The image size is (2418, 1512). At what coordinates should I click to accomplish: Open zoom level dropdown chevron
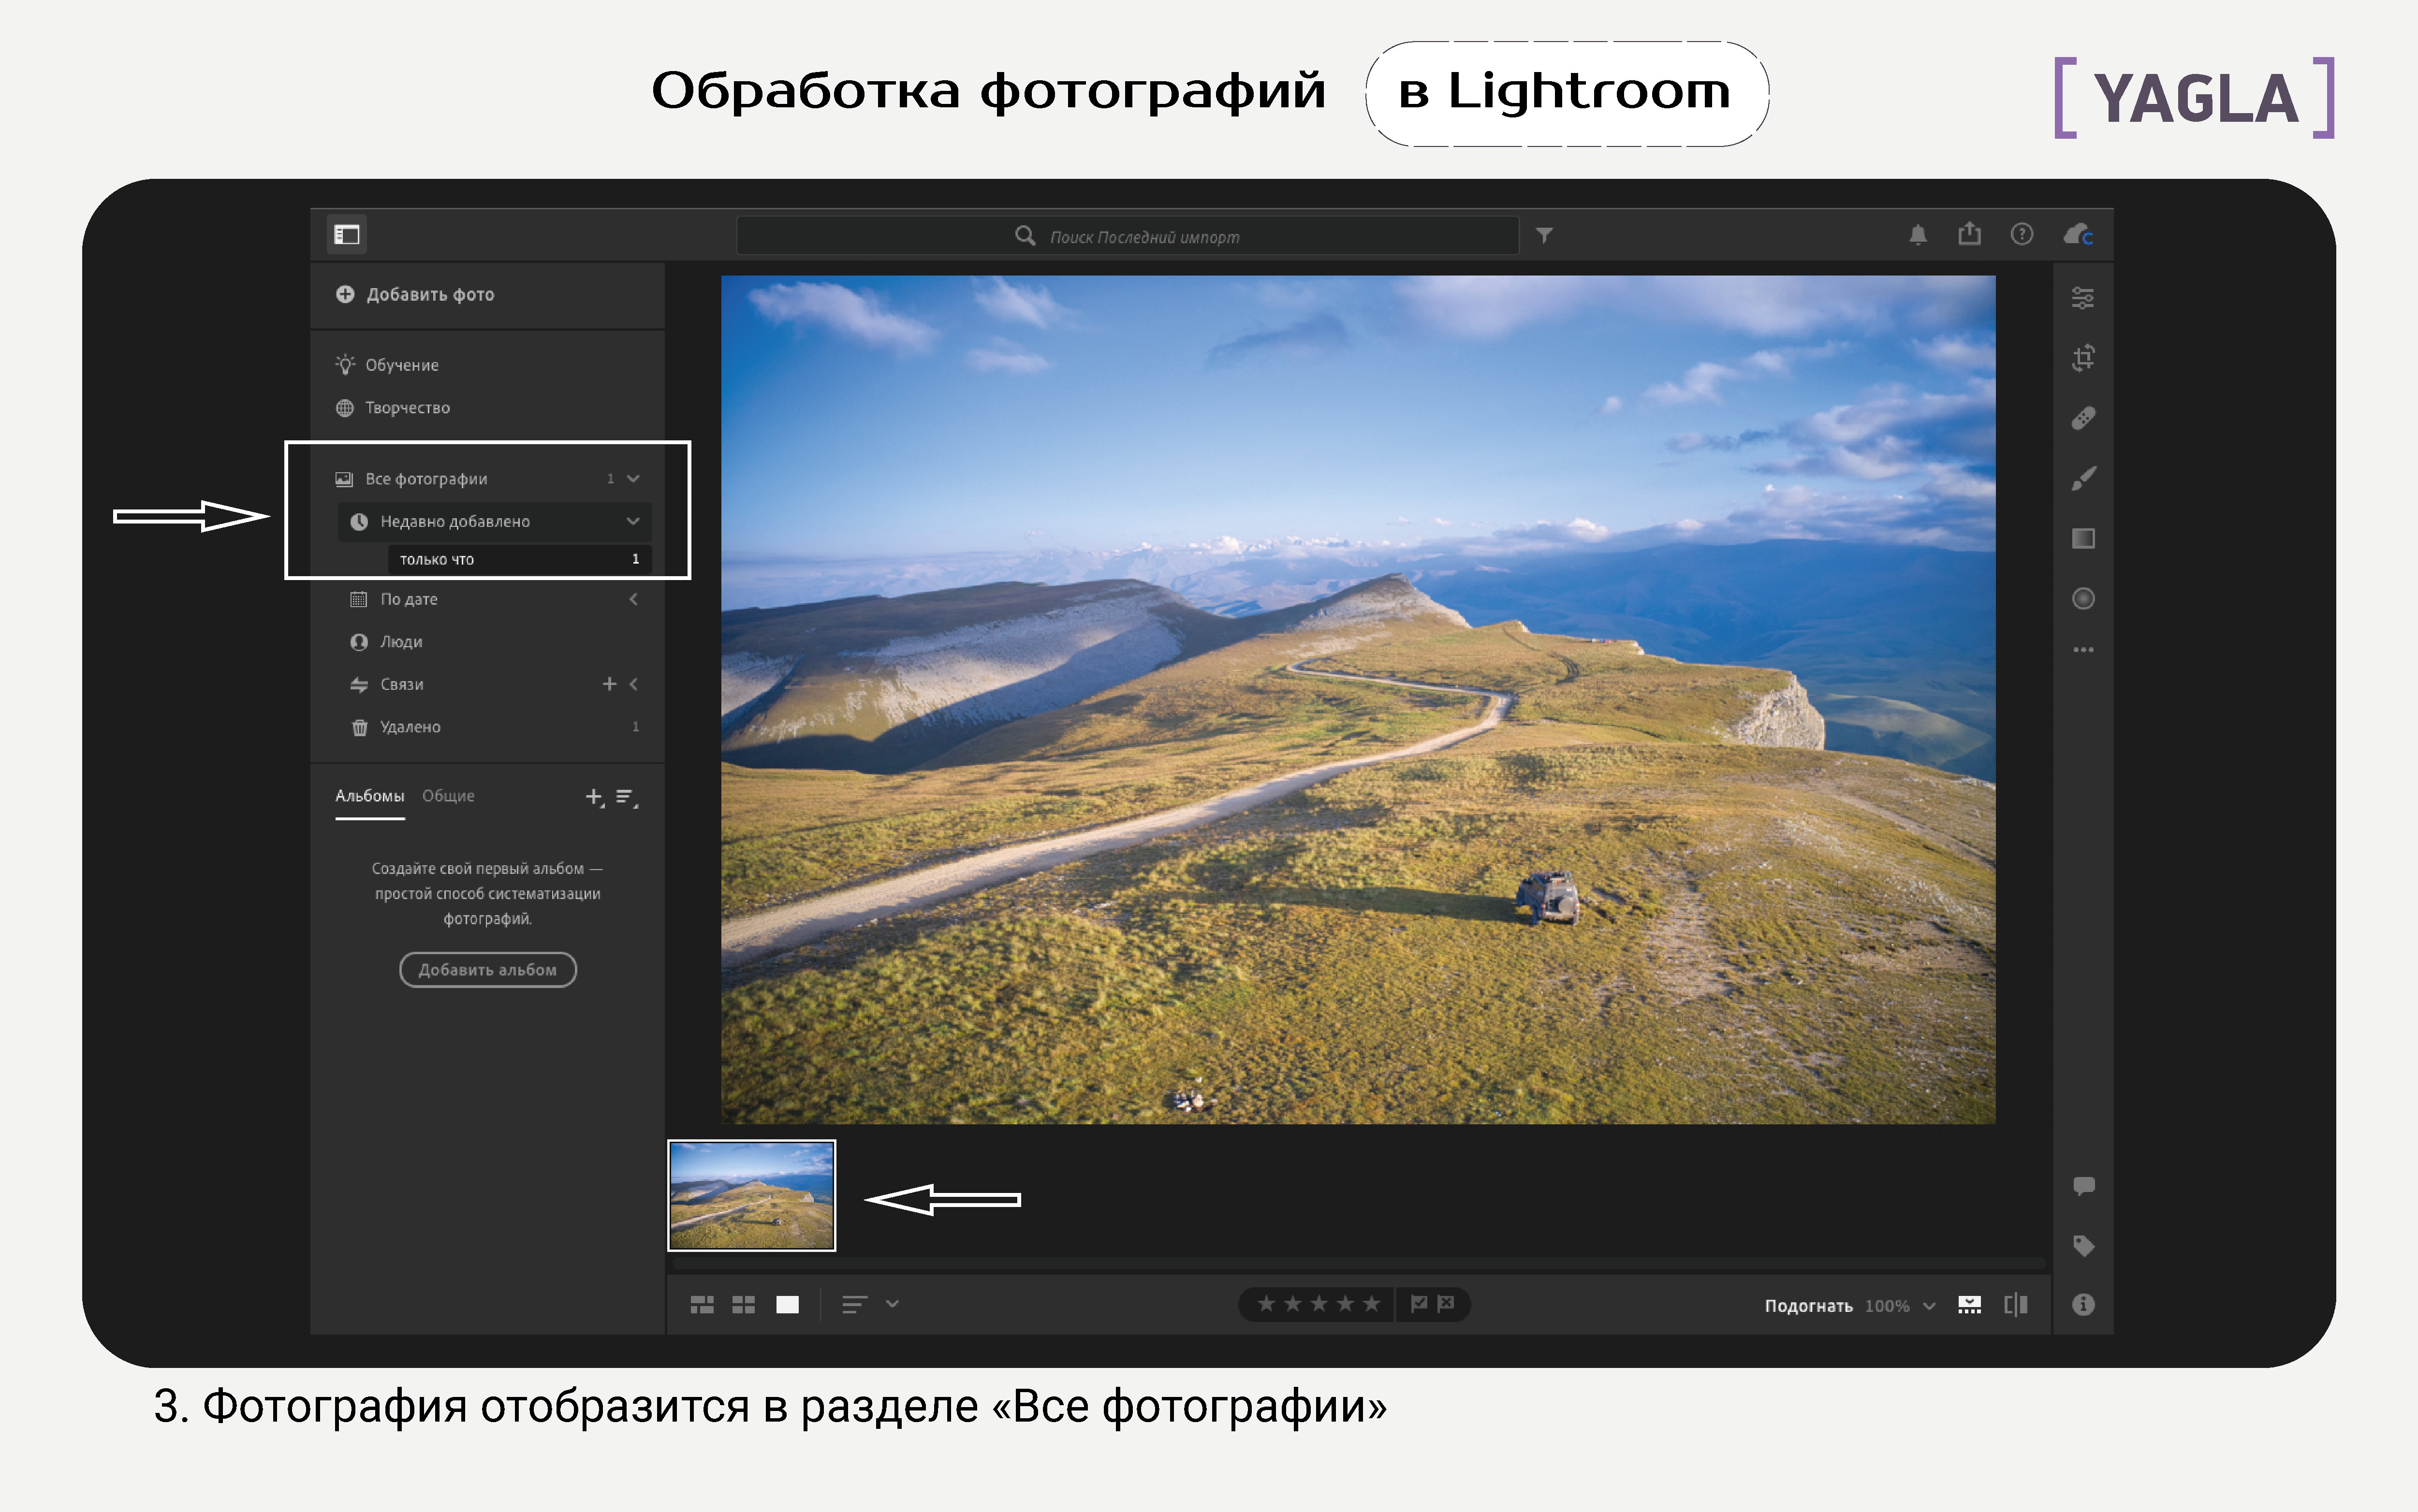1929,1306
